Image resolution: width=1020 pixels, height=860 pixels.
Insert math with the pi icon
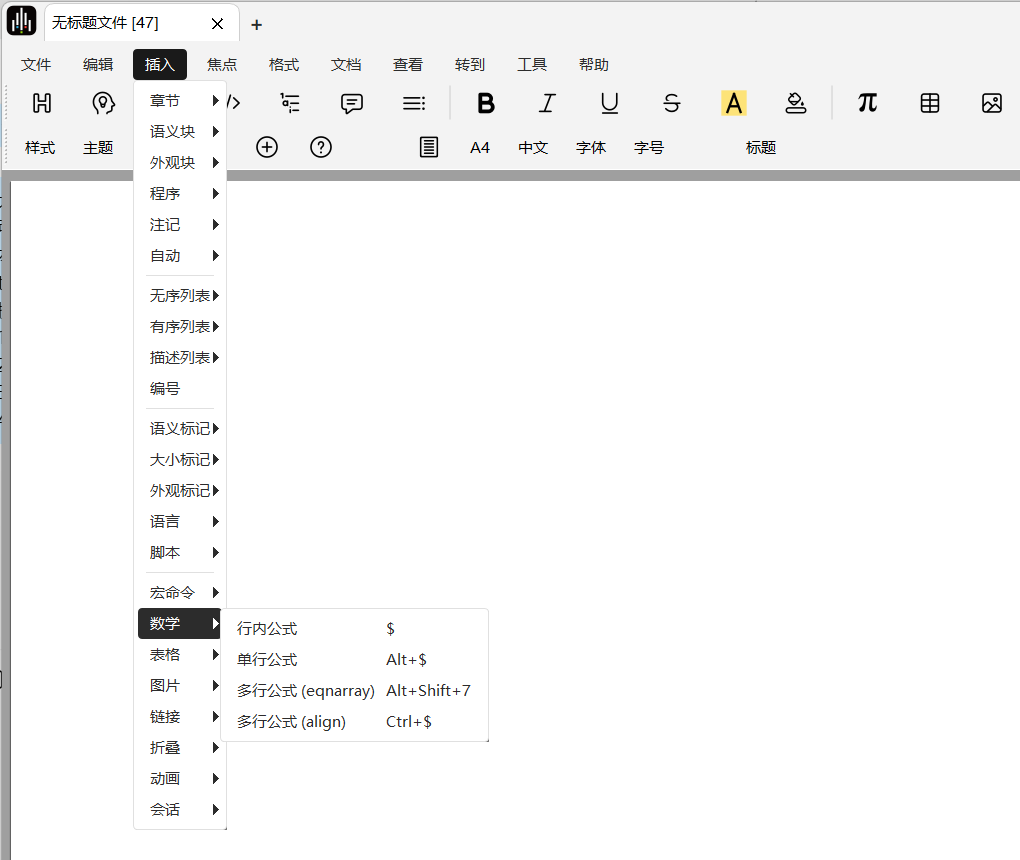click(867, 103)
